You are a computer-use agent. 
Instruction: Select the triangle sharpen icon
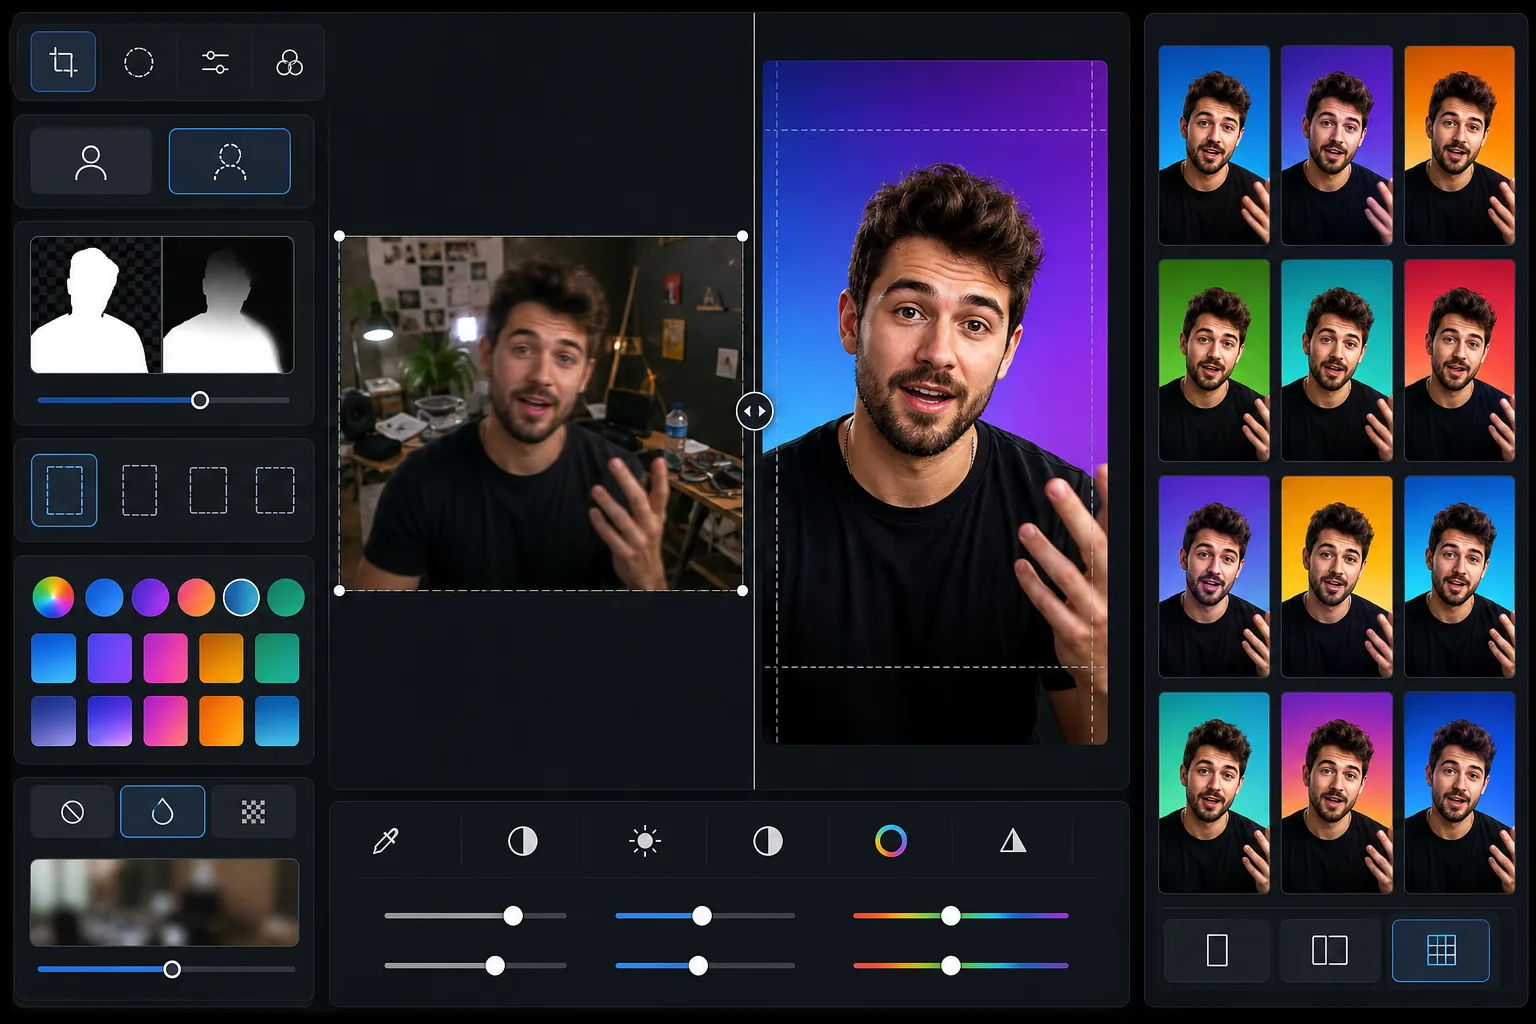click(x=1013, y=841)
